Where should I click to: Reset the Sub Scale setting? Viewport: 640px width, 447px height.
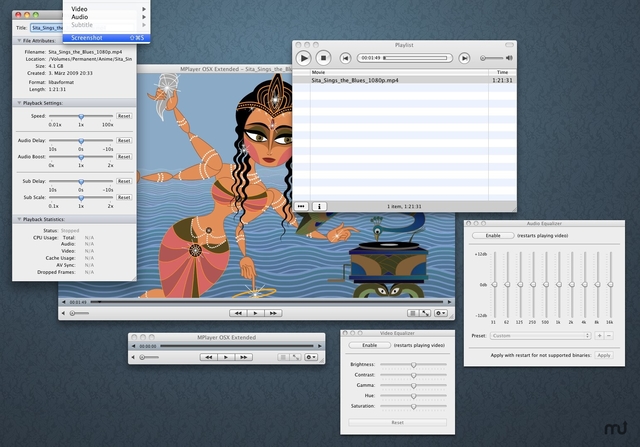(x=124, y=198)
